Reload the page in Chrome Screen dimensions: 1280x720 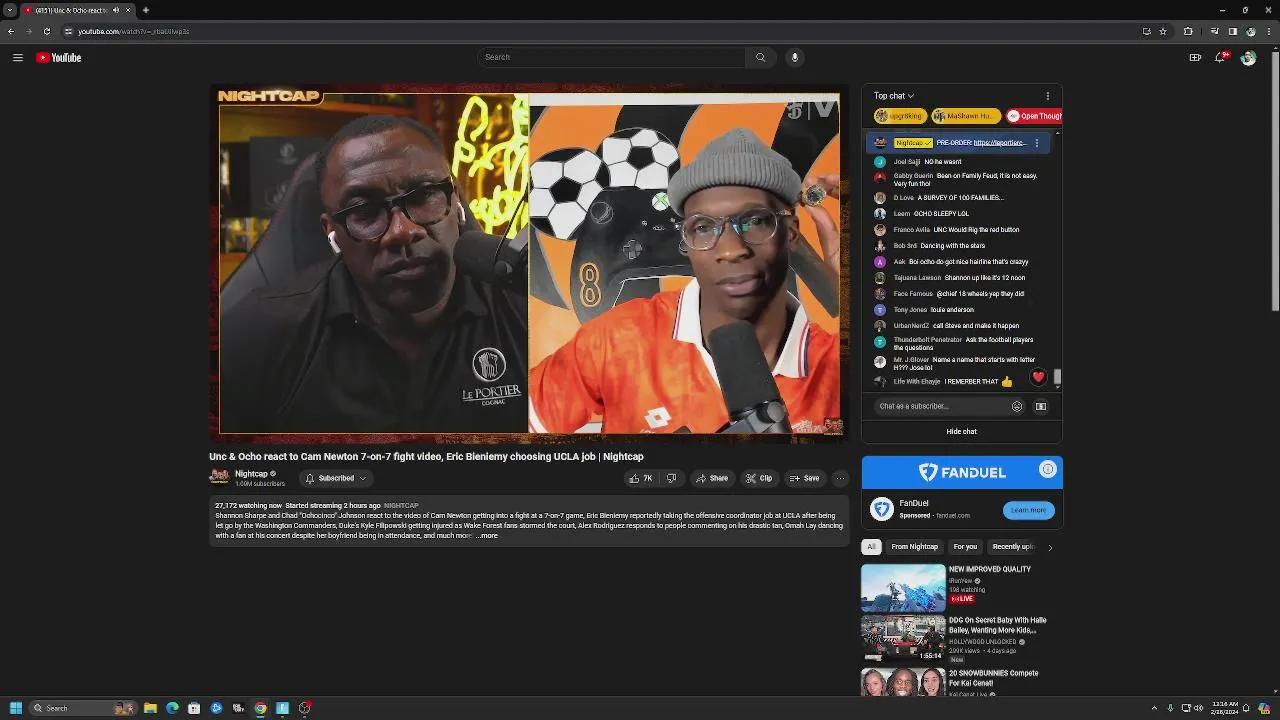point(46,31)
